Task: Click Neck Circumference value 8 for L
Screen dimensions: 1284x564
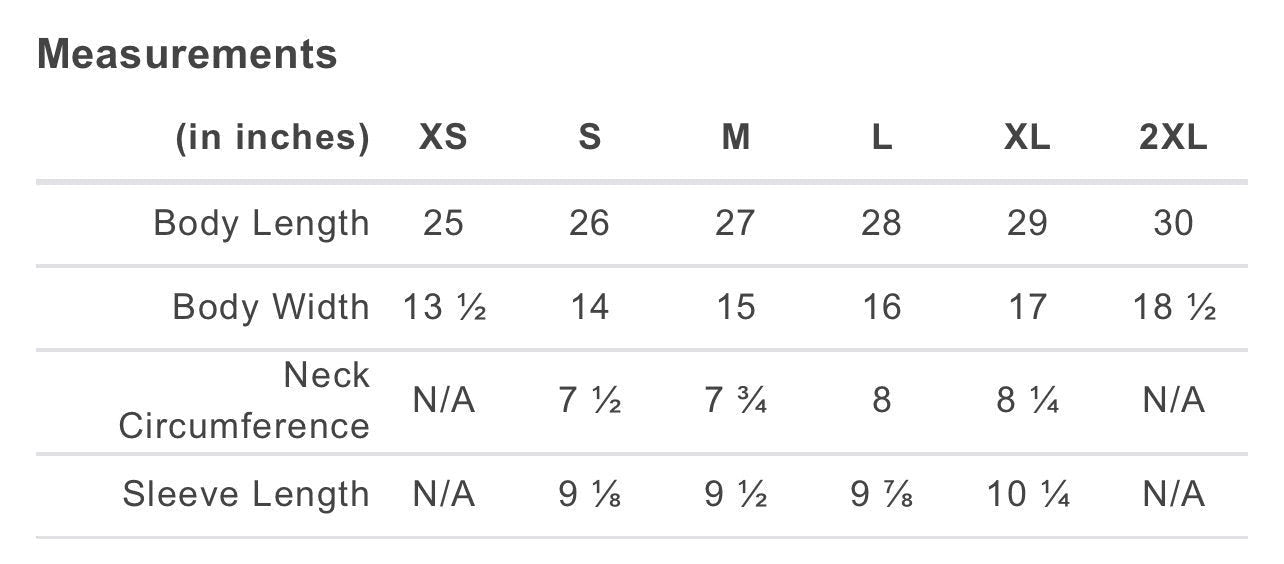Action: (x=881, y=401)
